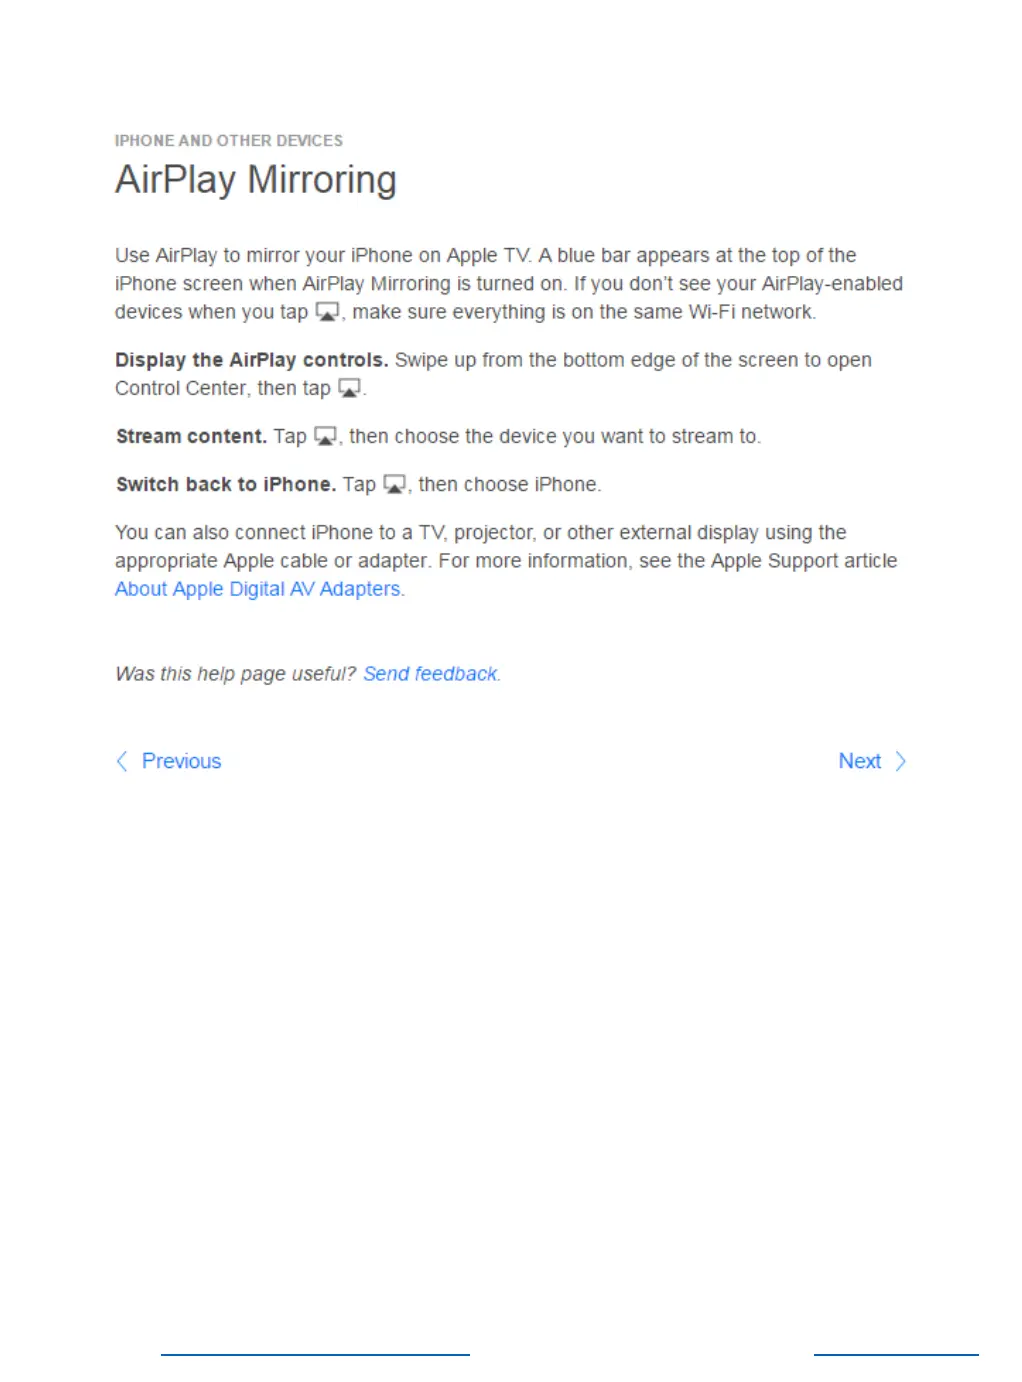Image resolution: width=1022 pixels, height=1382 pixels.
Task: Click the long blue underline at page bottom
Action: pos(315,1355)
